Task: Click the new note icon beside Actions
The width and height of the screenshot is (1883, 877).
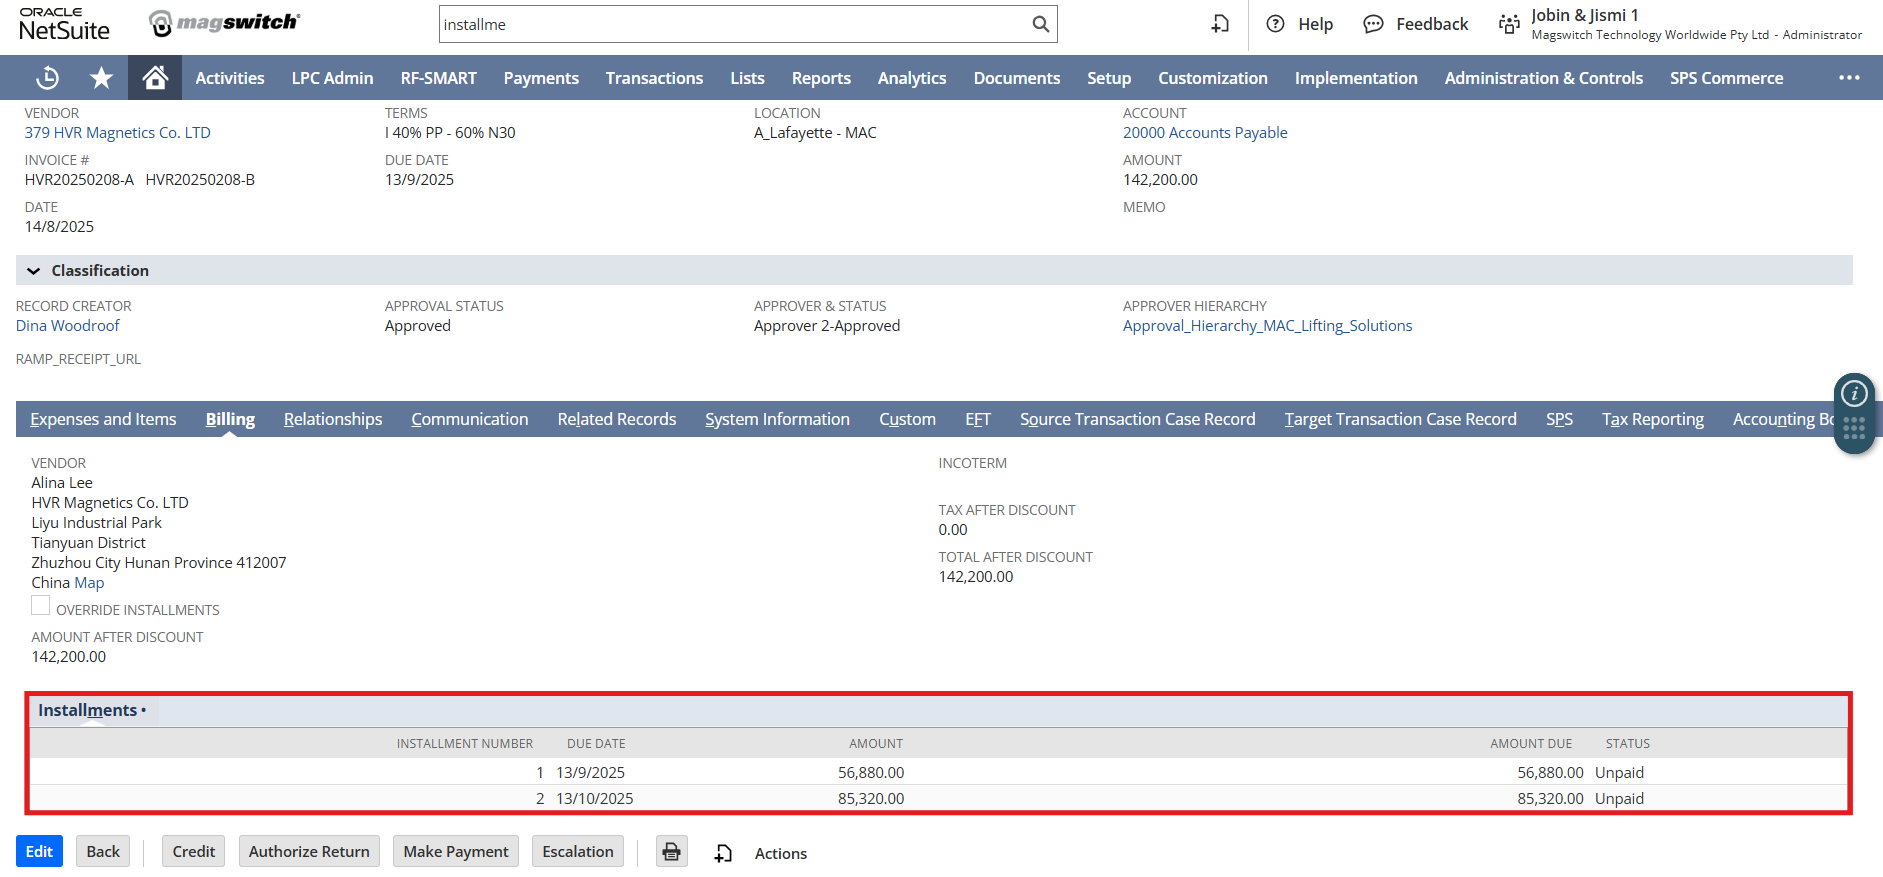Action: [x=723, y=853]
